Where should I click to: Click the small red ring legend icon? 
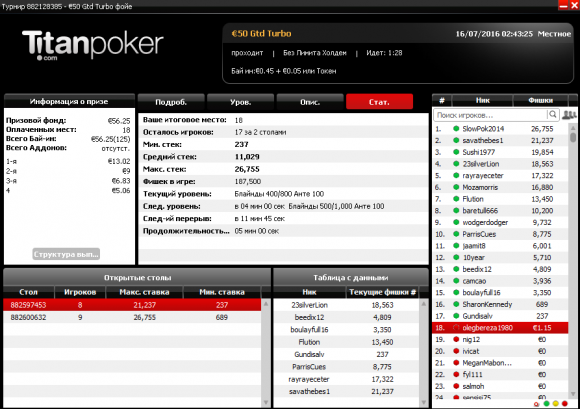537,404
